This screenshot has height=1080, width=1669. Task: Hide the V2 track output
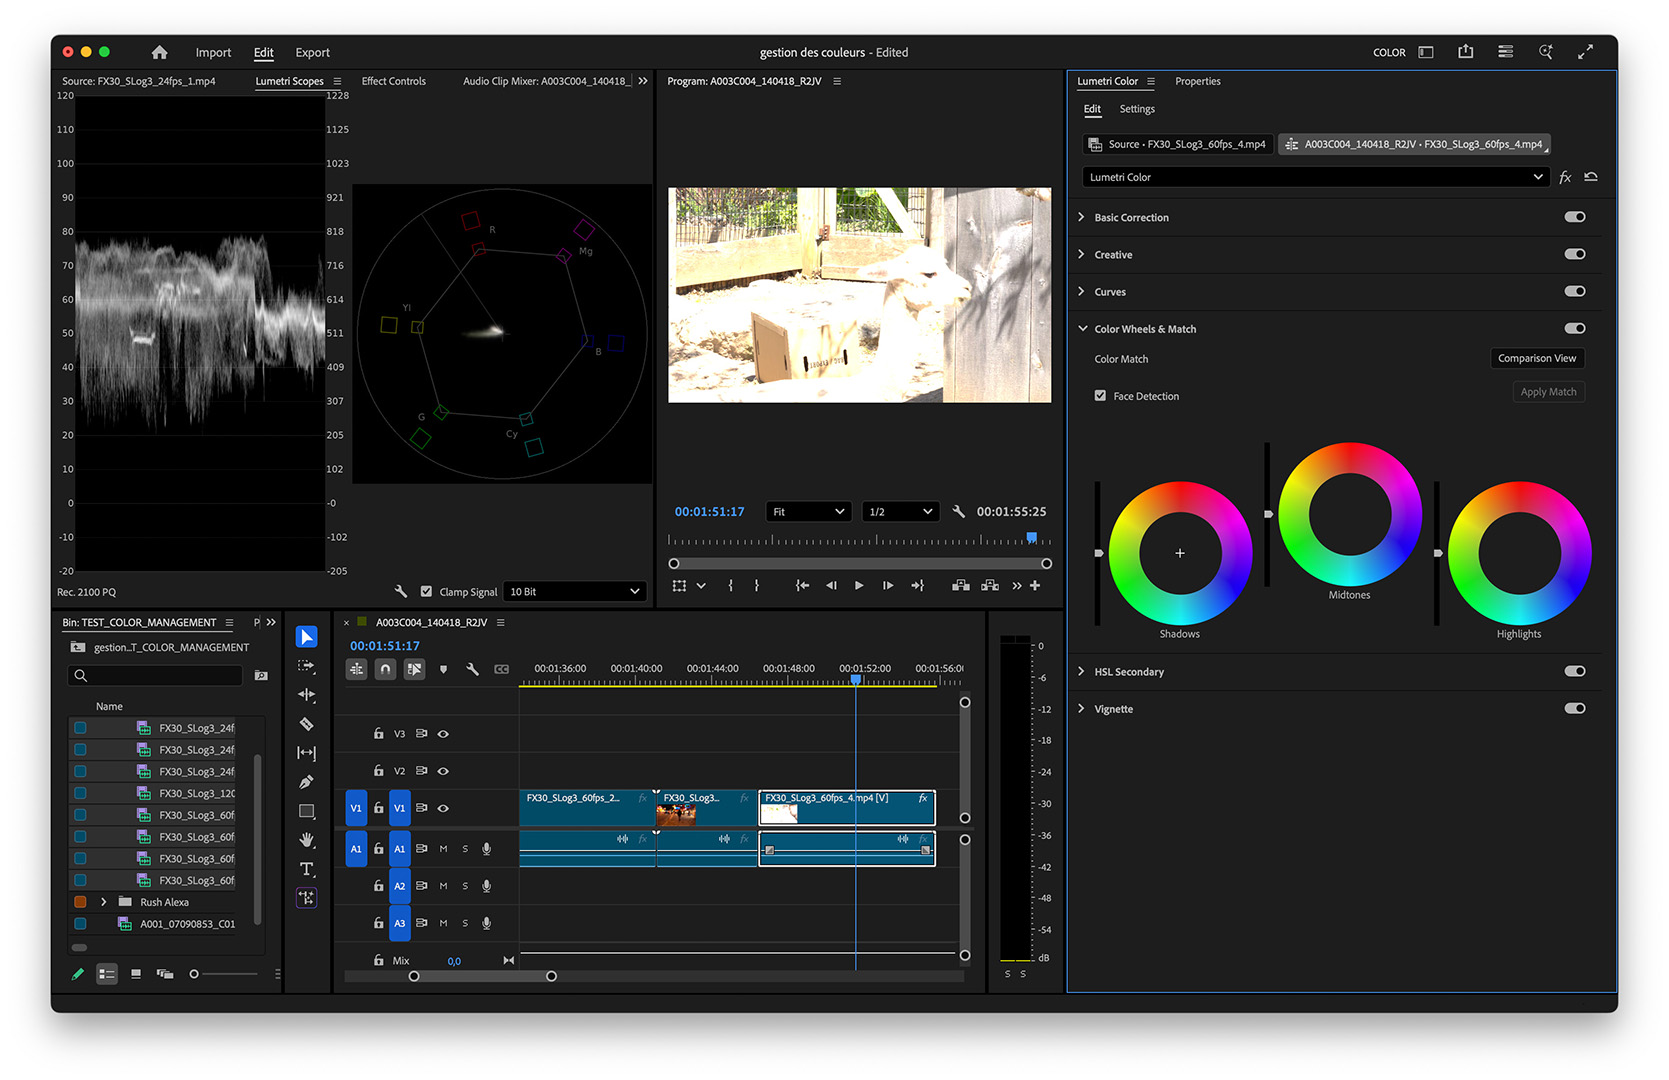[x=443, y=771]
